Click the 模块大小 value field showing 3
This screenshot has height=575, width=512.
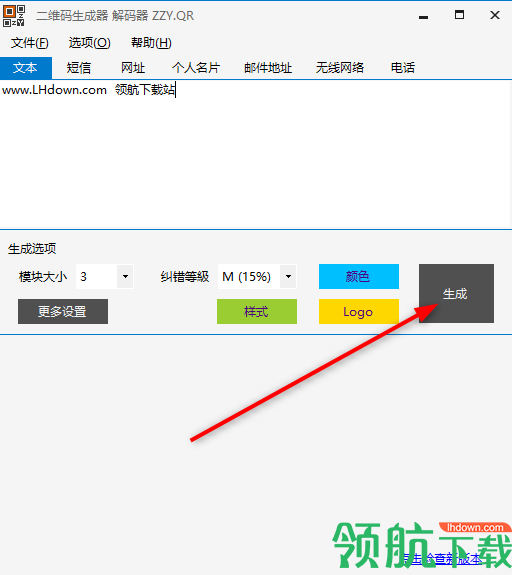[97, 276]
